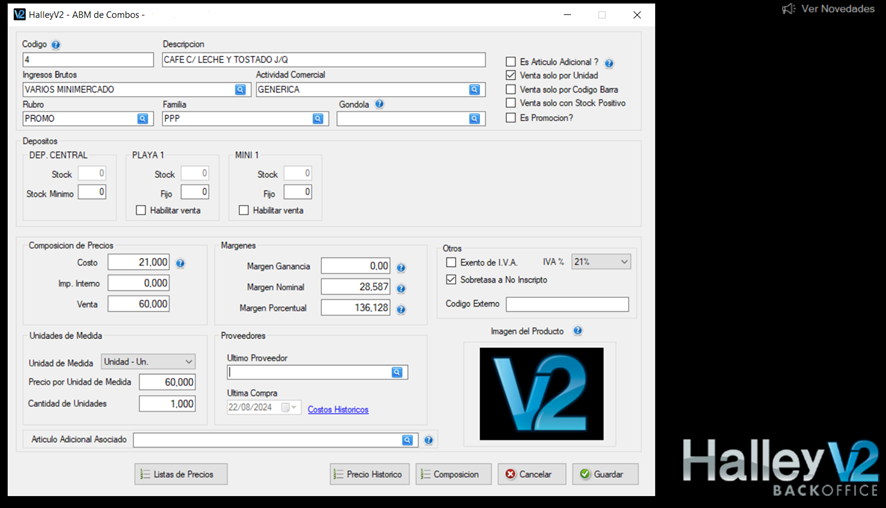Click the Venta price field
886x508 pixels.
point(138,304)
